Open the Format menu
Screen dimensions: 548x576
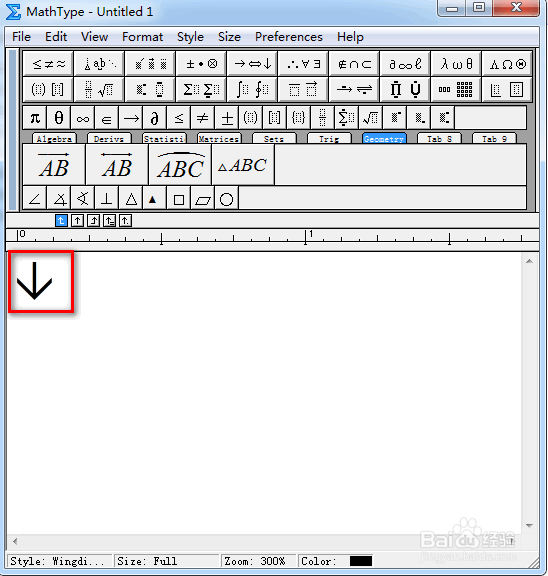click(143, 37)
